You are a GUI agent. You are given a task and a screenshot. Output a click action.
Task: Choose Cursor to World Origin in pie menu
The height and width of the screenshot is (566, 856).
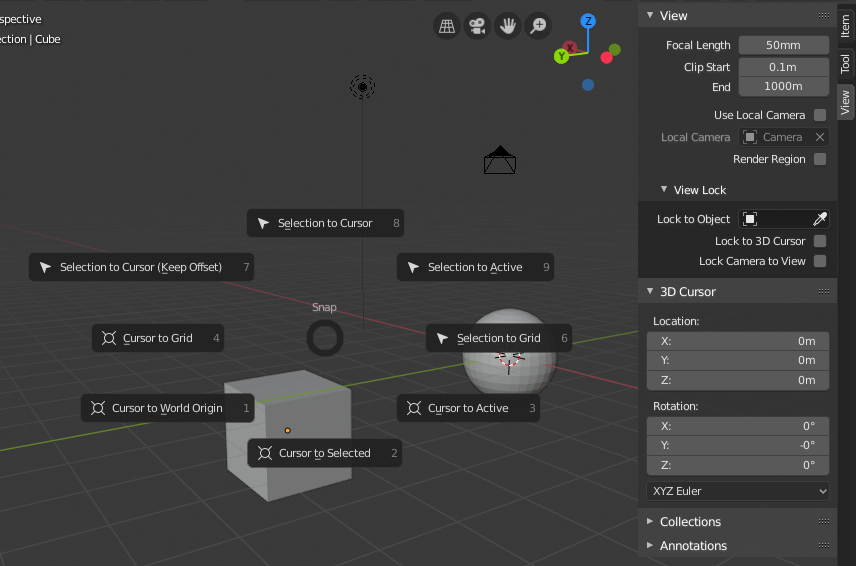(x=166, y=408)
